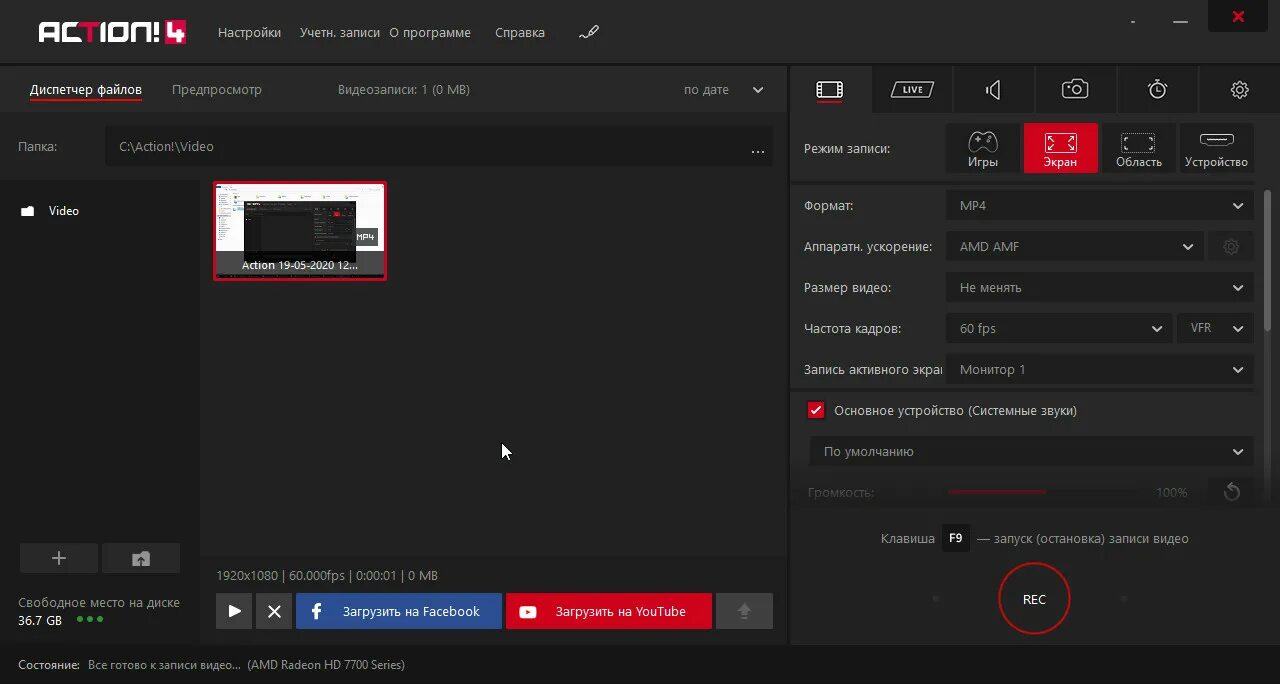Screen dimensions: 1280x684
Task: Select the Область recording mode
Action: 1138,148
